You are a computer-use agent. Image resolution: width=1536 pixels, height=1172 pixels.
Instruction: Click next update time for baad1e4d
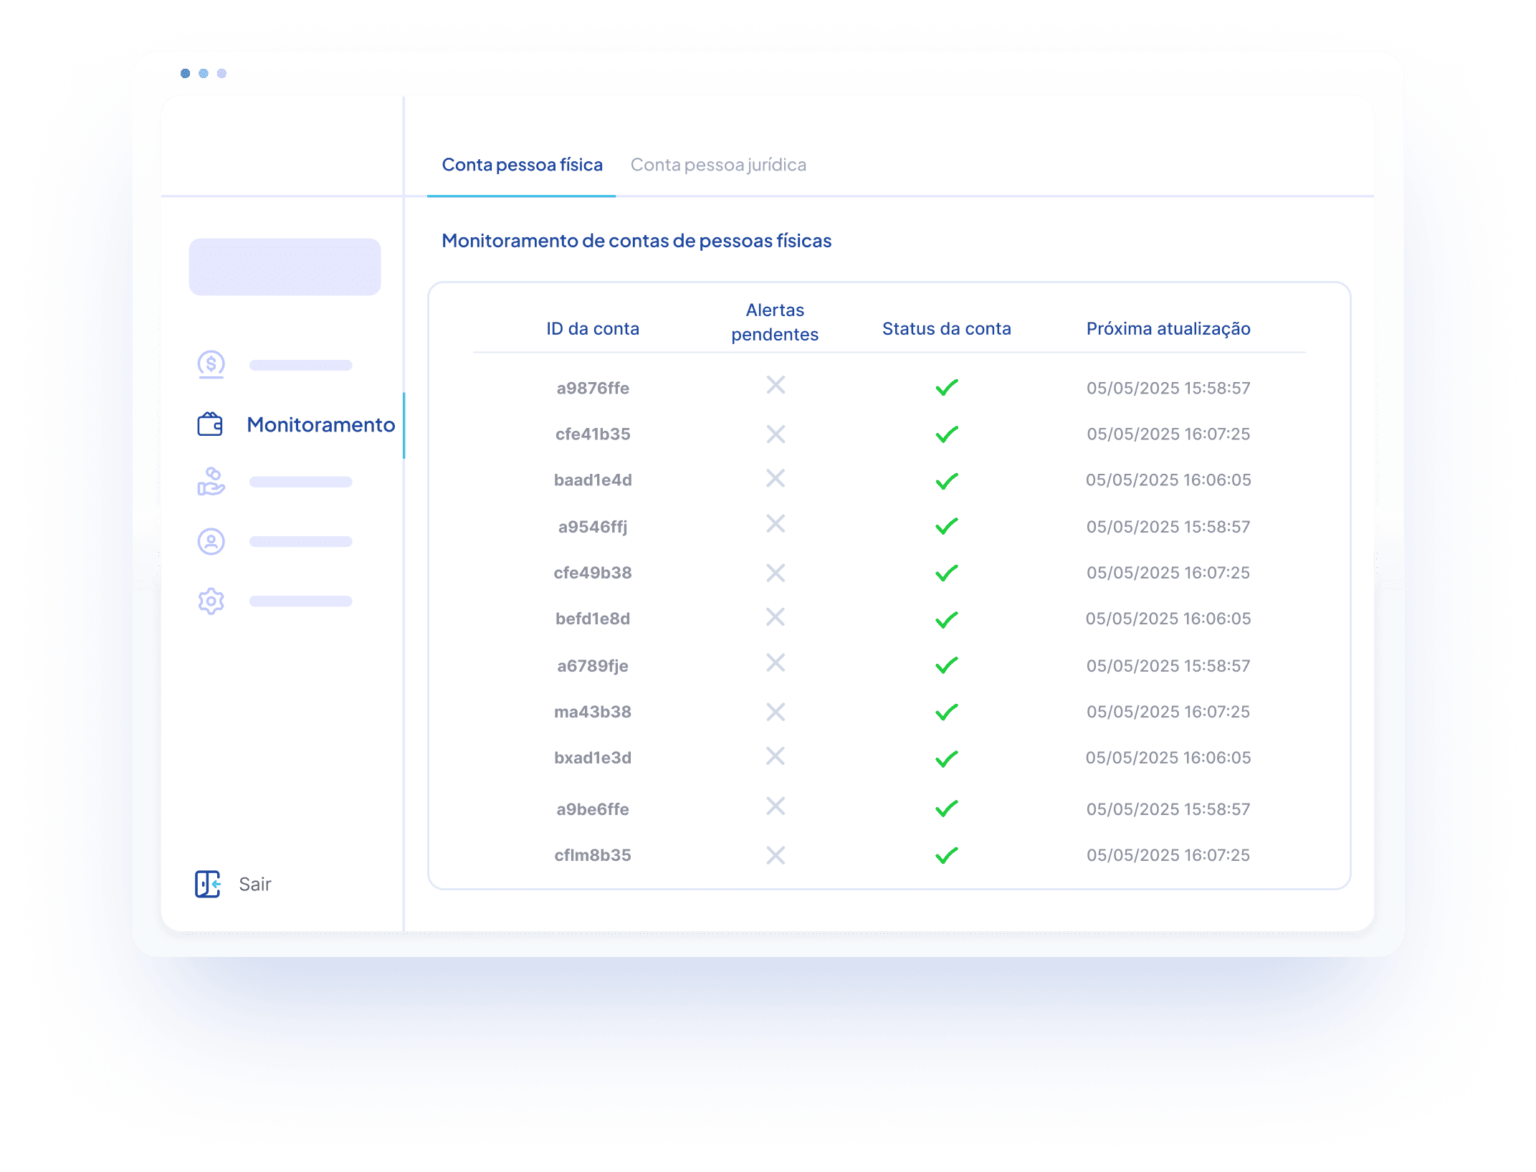click(1168, 480)
